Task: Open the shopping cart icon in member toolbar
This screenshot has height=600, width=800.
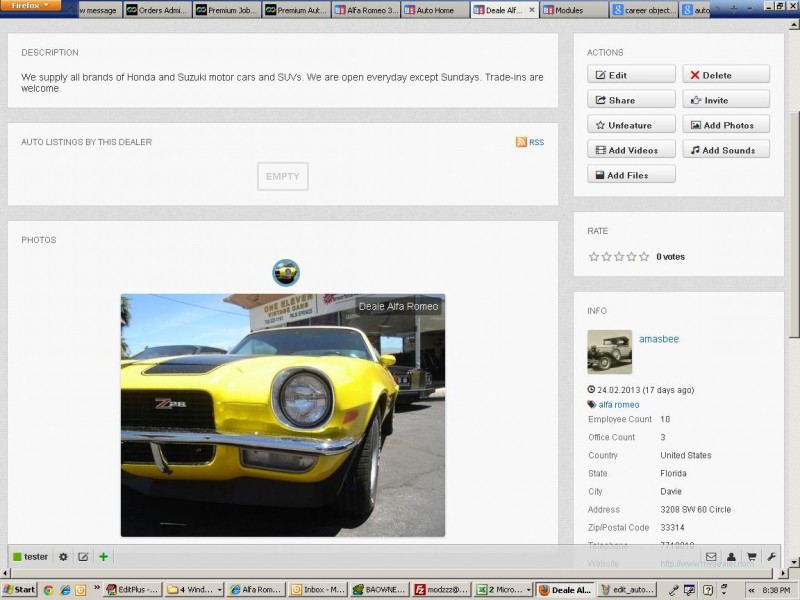Action: point(752,557)
